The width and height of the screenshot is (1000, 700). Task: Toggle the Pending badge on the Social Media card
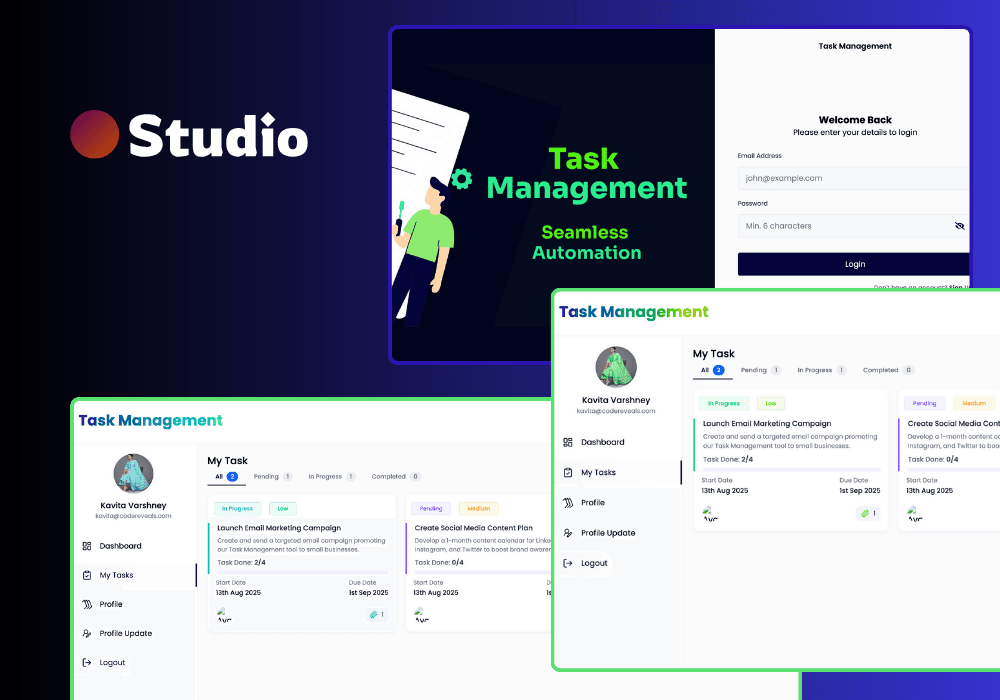pyautogui.click(x=430, y=509)
